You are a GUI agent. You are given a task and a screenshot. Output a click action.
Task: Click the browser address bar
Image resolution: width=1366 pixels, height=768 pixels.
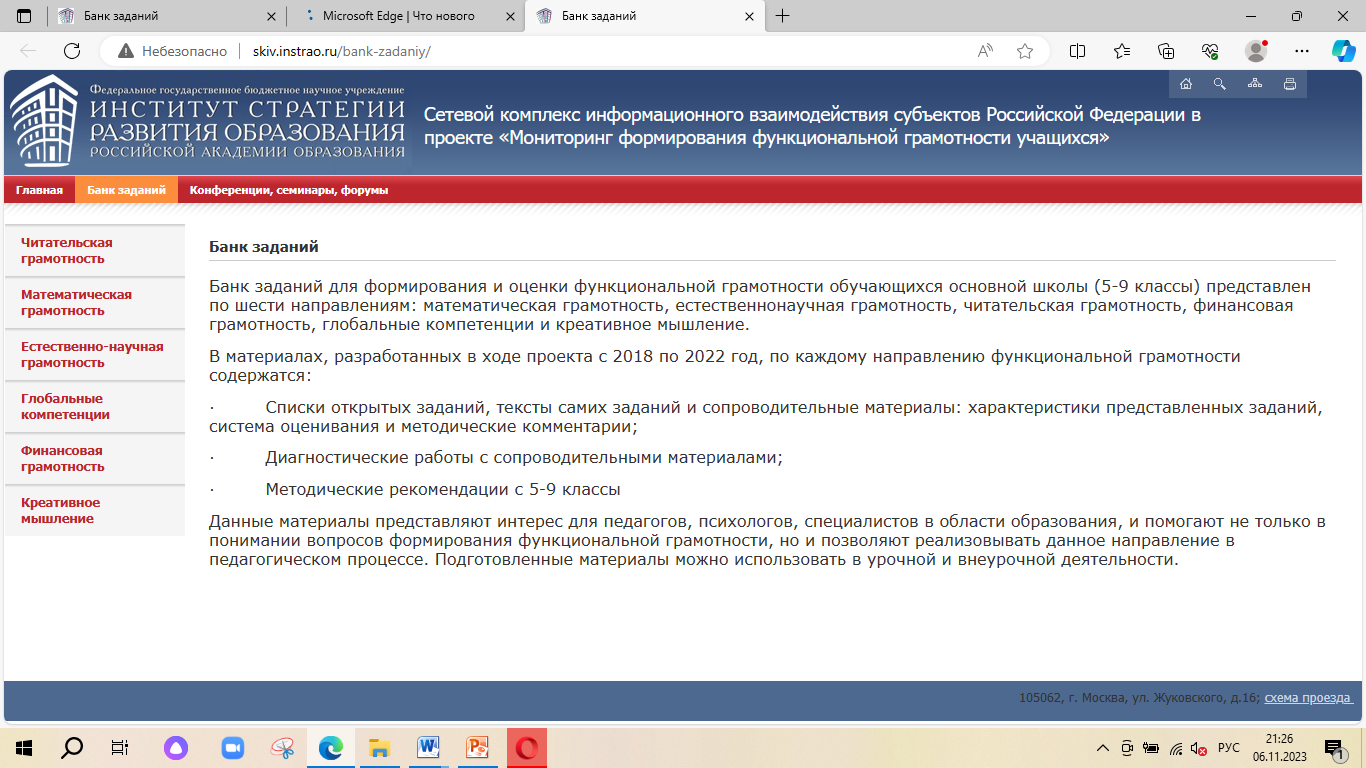pos(600,51)
